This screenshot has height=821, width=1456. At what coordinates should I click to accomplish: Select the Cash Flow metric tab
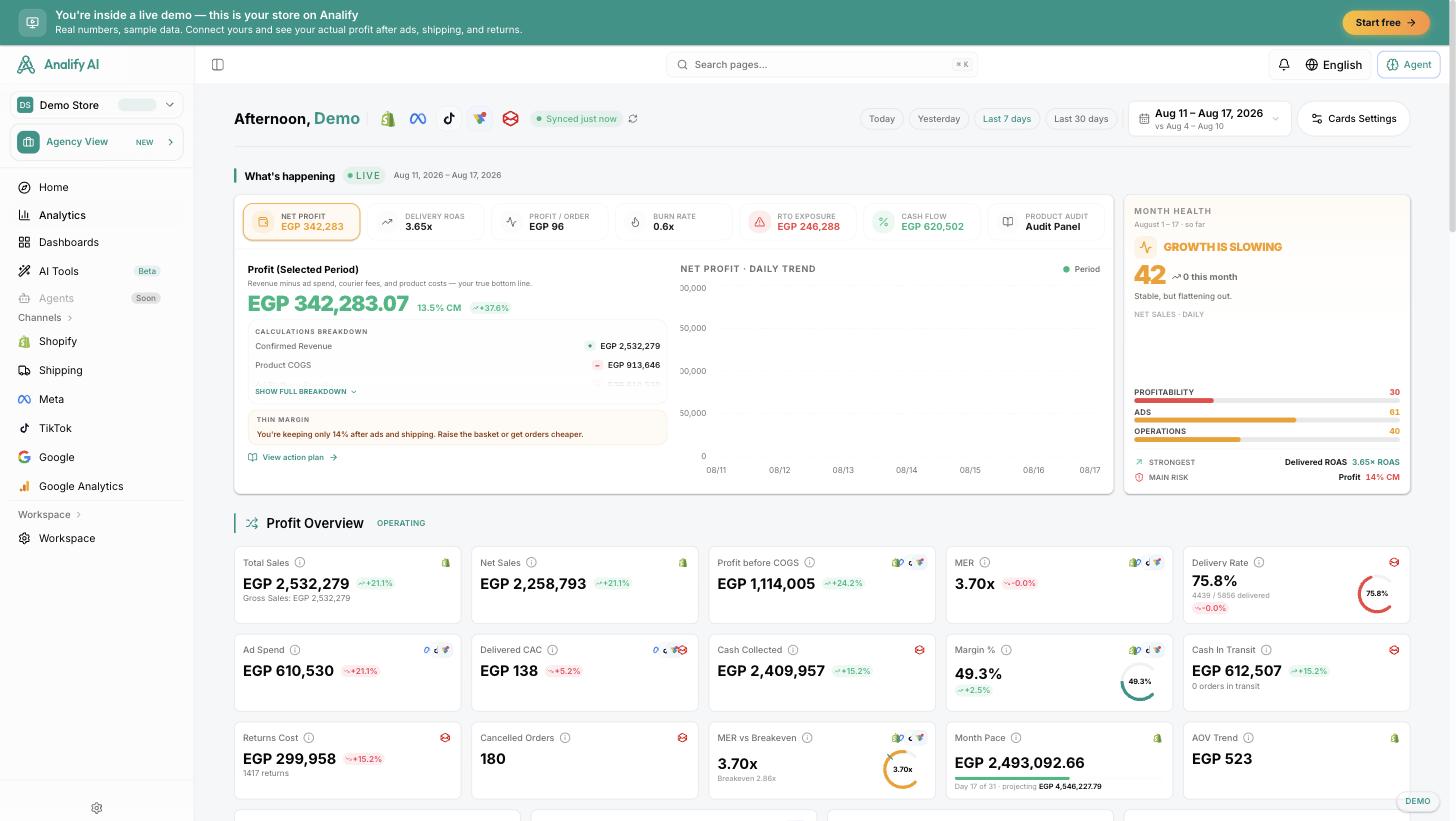coord(922,222)
